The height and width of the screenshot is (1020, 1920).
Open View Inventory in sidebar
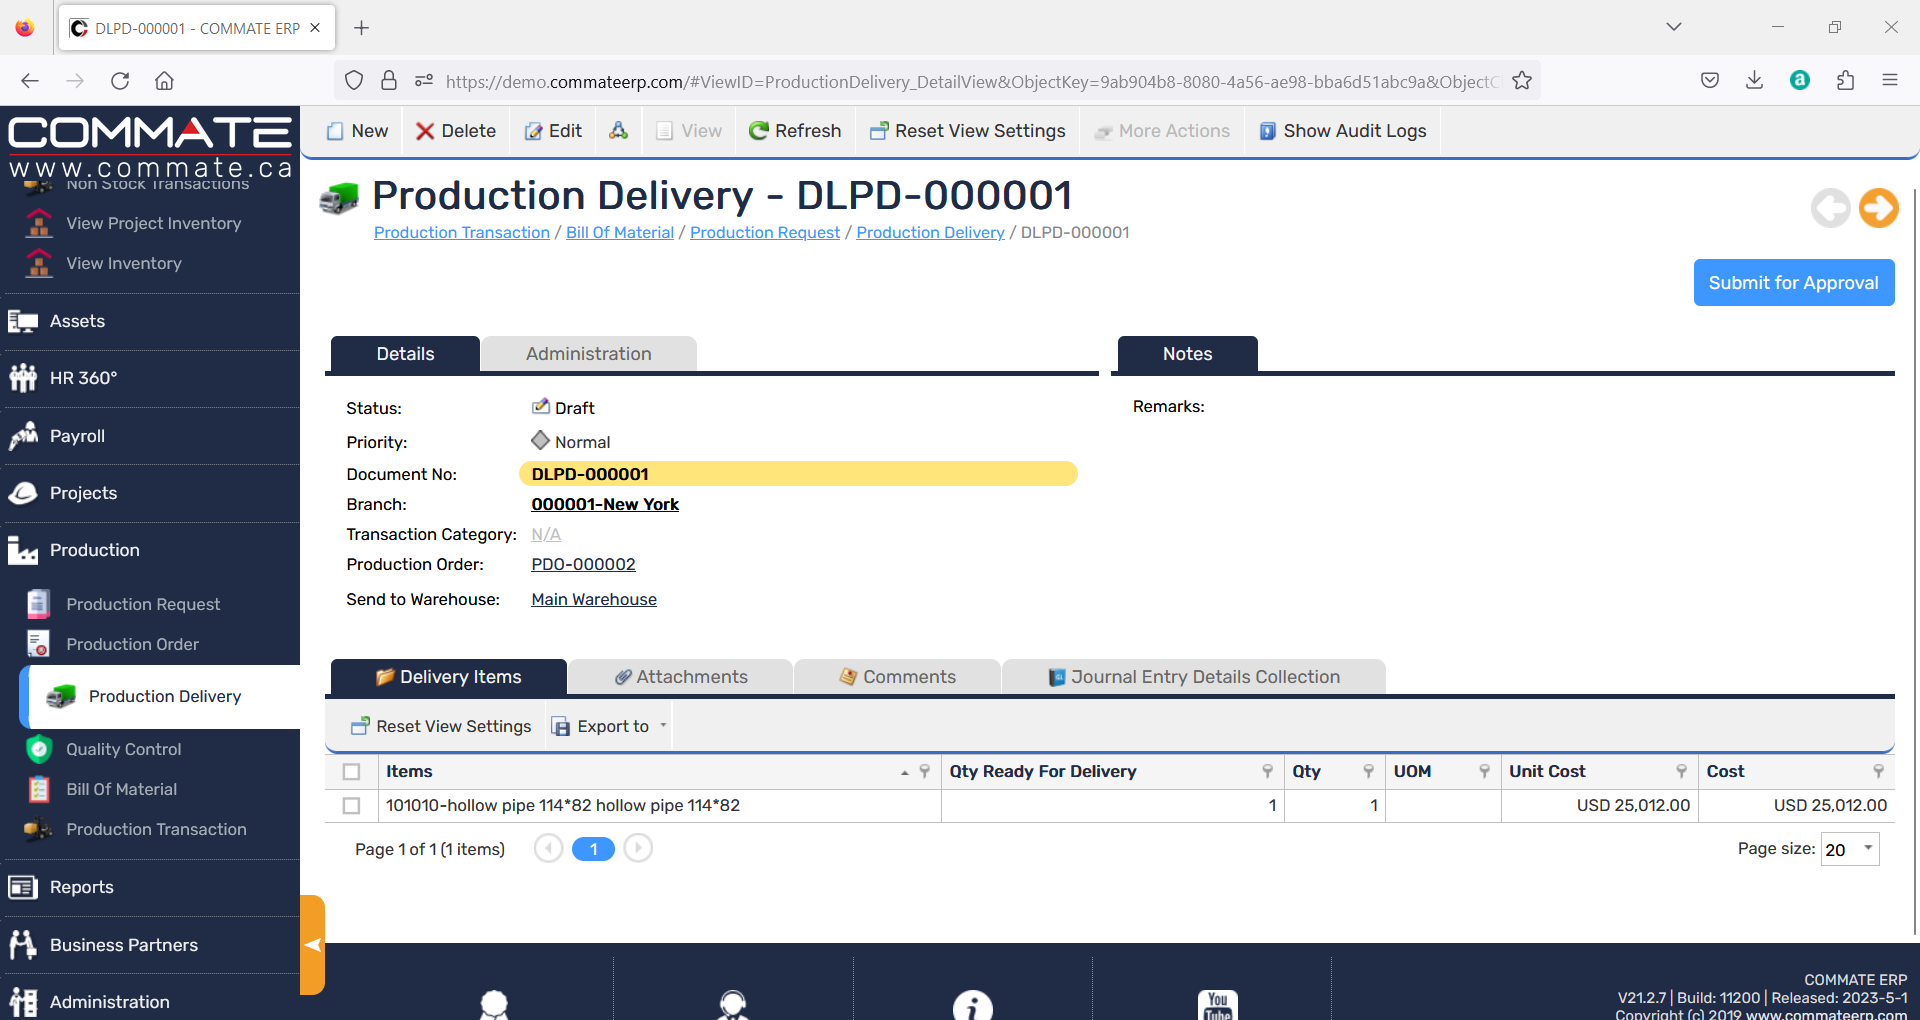(124, 263)
